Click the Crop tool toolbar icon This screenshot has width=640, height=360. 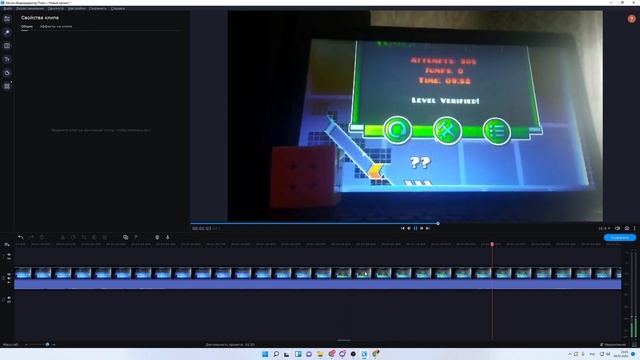pyautogui.click(x=84, y=237)
